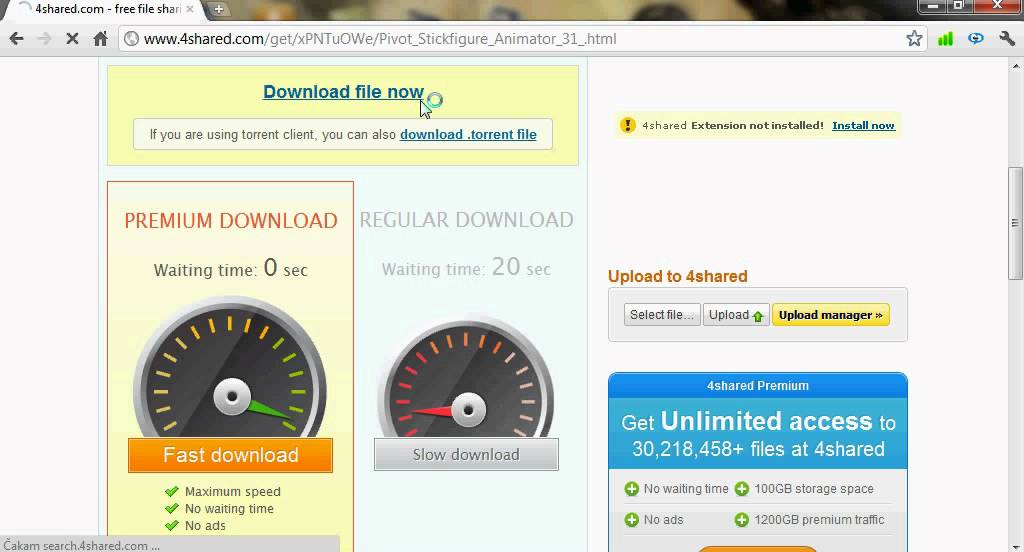Click the 1200GB premium traffic text
1024x552 pixels.
pos(819,520)
